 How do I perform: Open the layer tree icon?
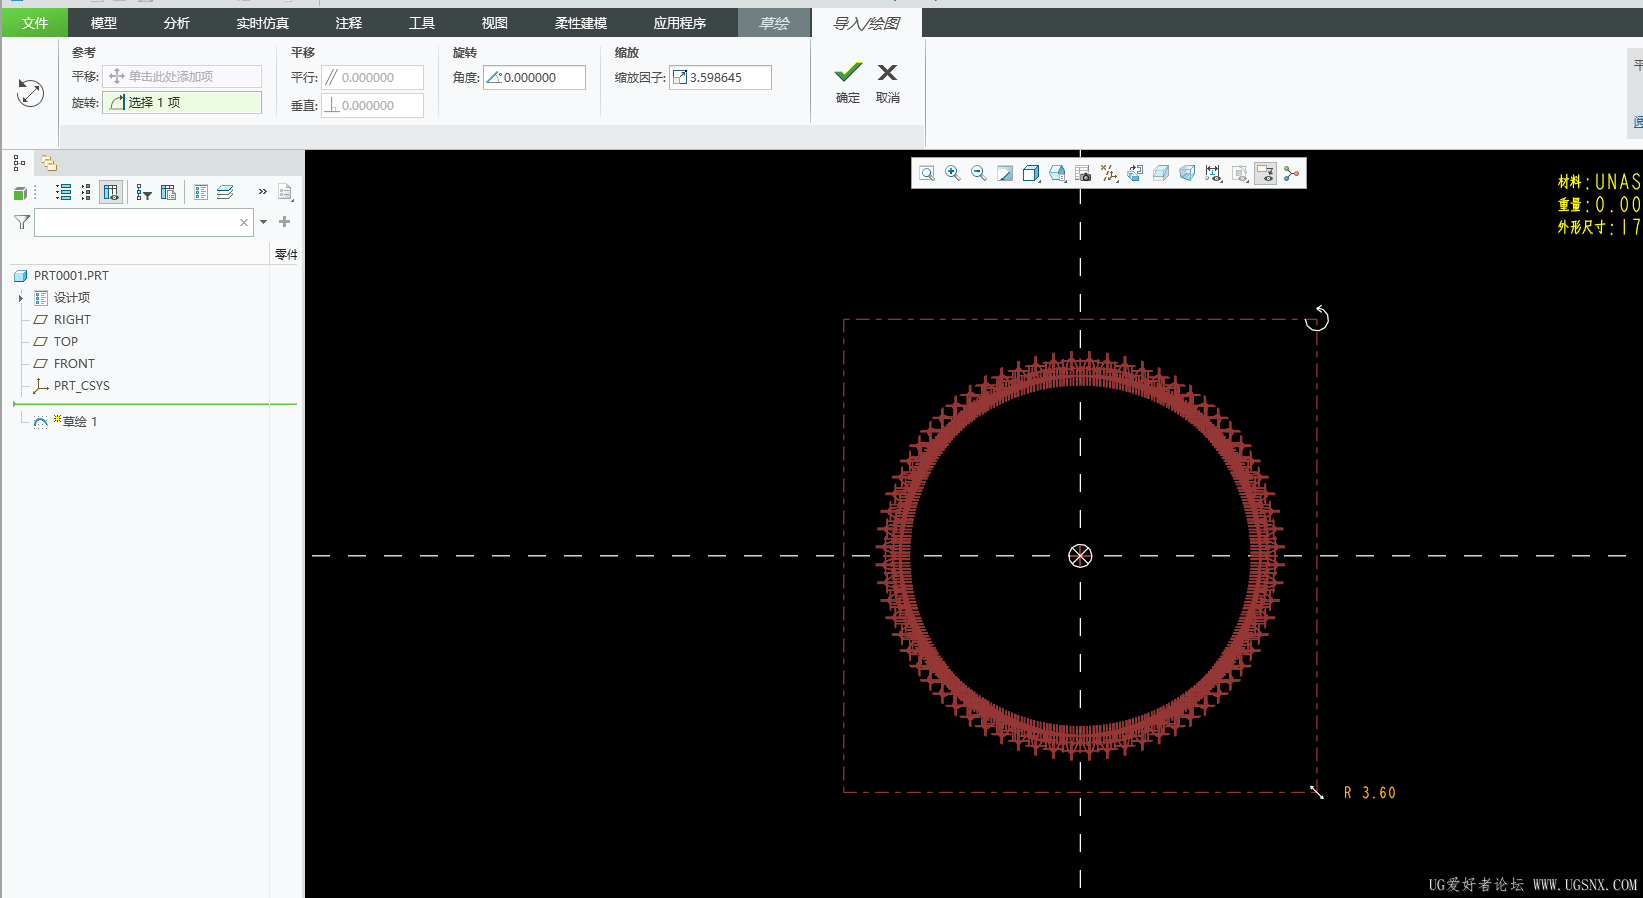[225, 192]
